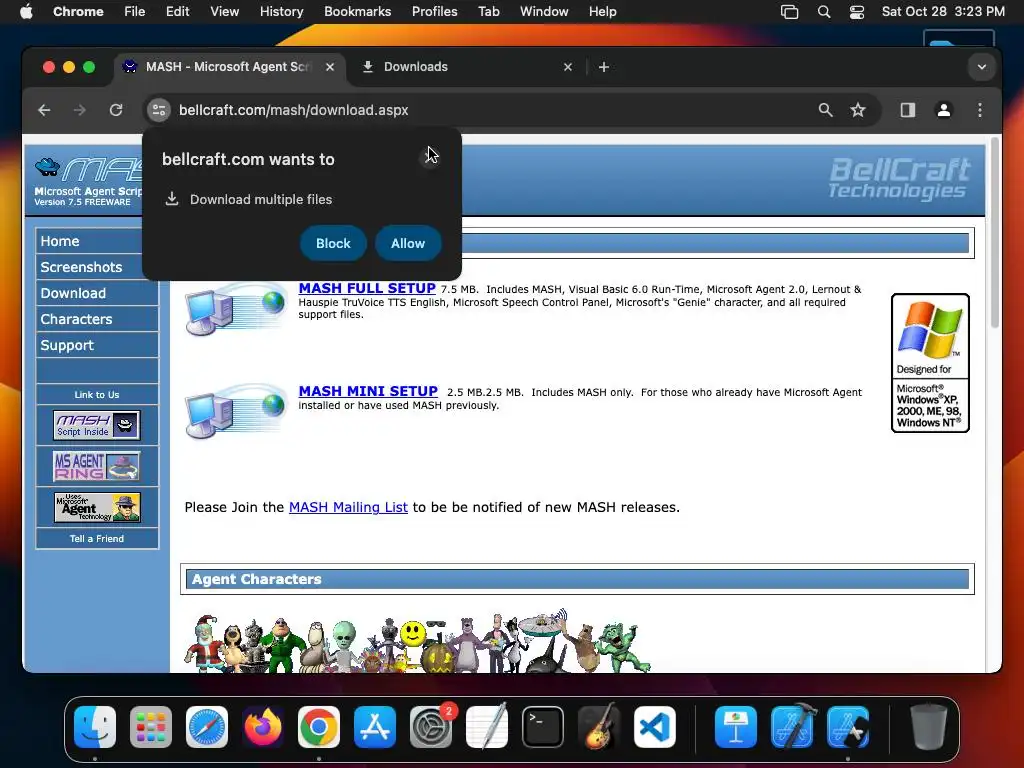The width and height of the screenshot is (1024, 768).
Task: Open Firefox from the Dock
Action: coord(263,727)
